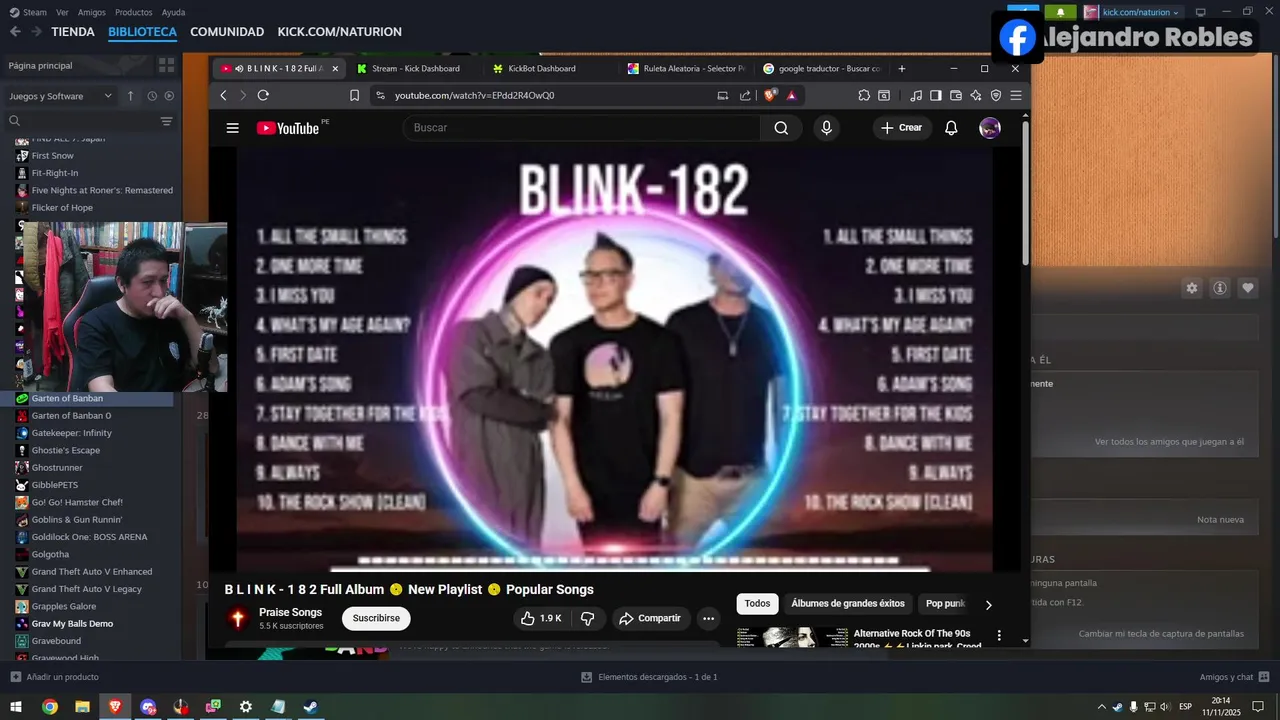The width and height of the screenshot is (1280, 720).
Task: Click the Compartir share button
Action: [650, 618]
